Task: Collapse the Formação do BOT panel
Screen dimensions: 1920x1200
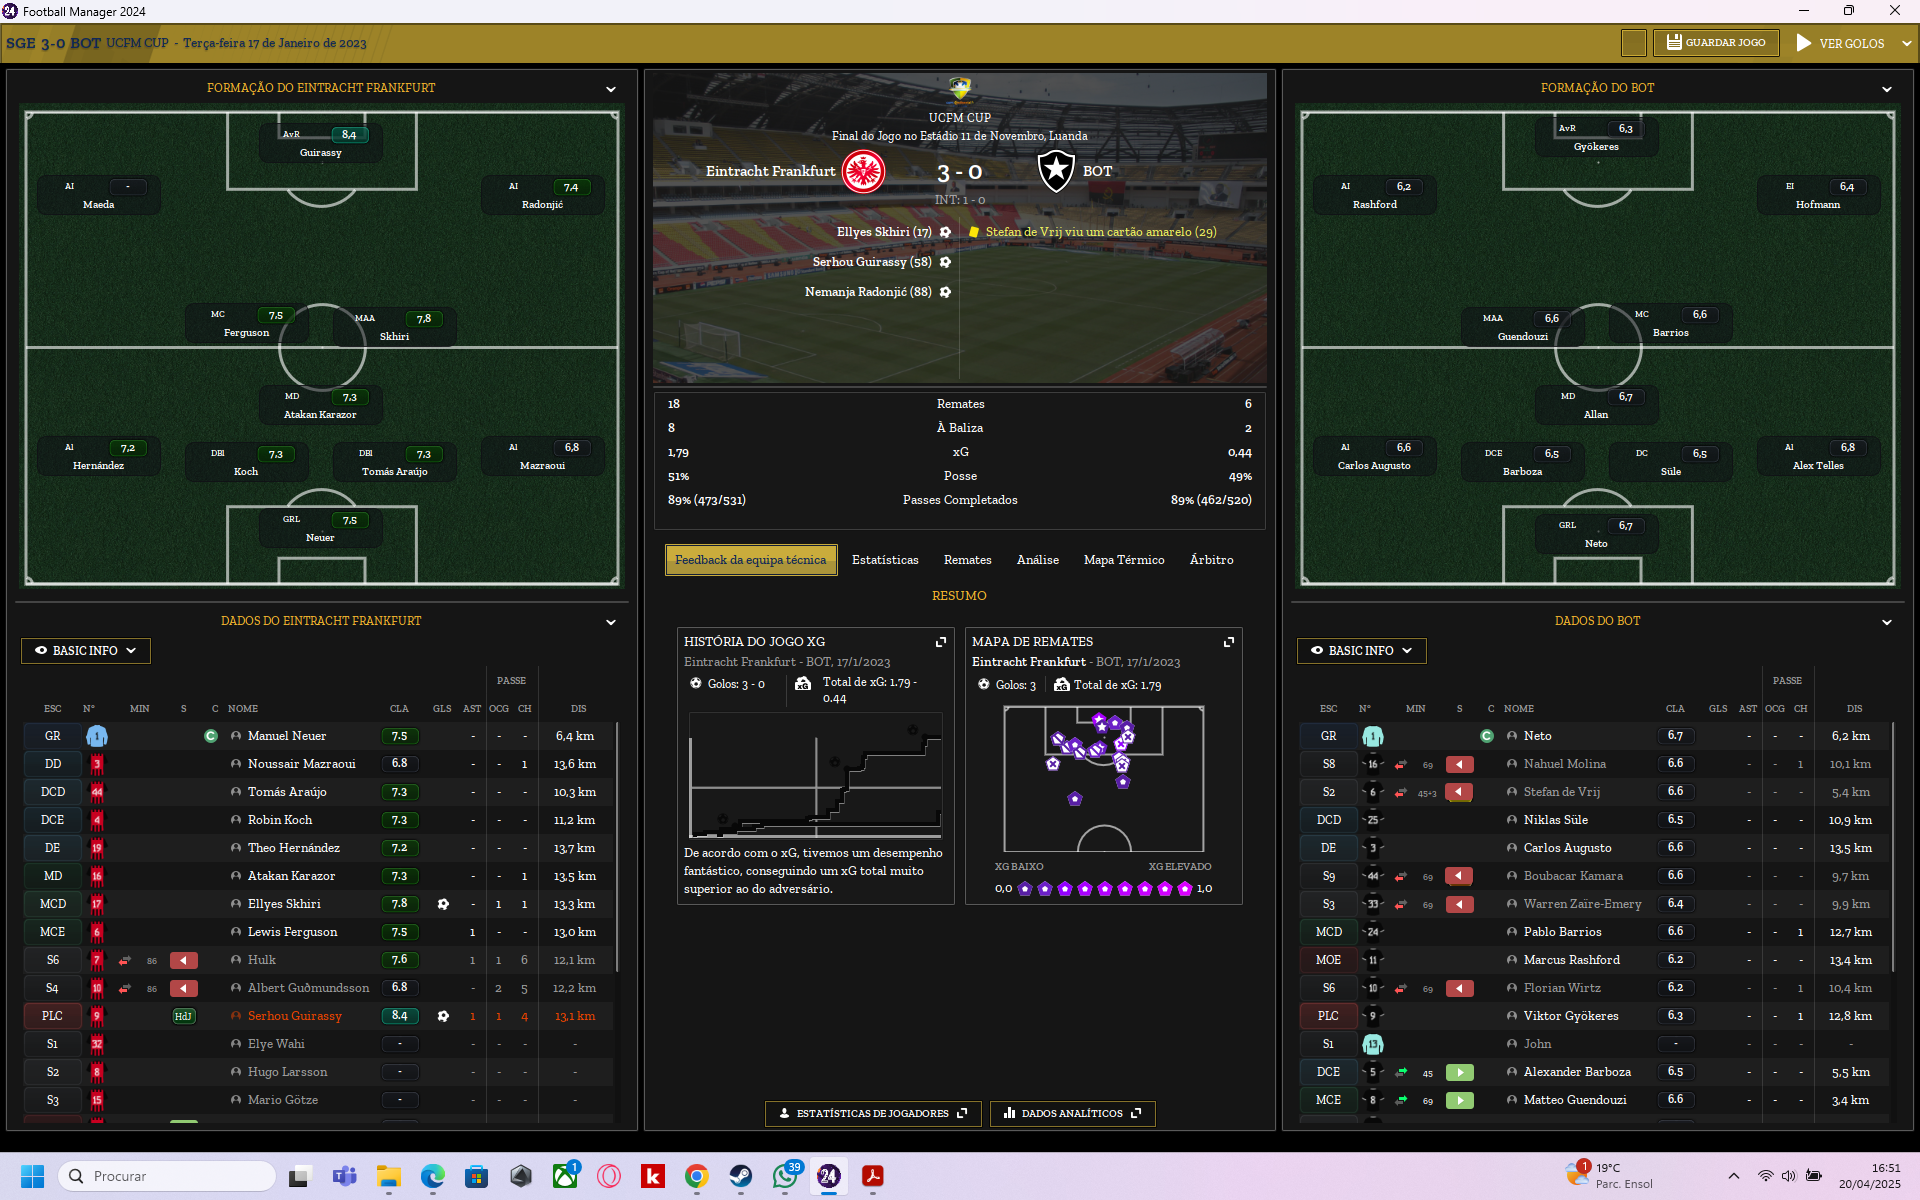Action: pos(1887,89)
